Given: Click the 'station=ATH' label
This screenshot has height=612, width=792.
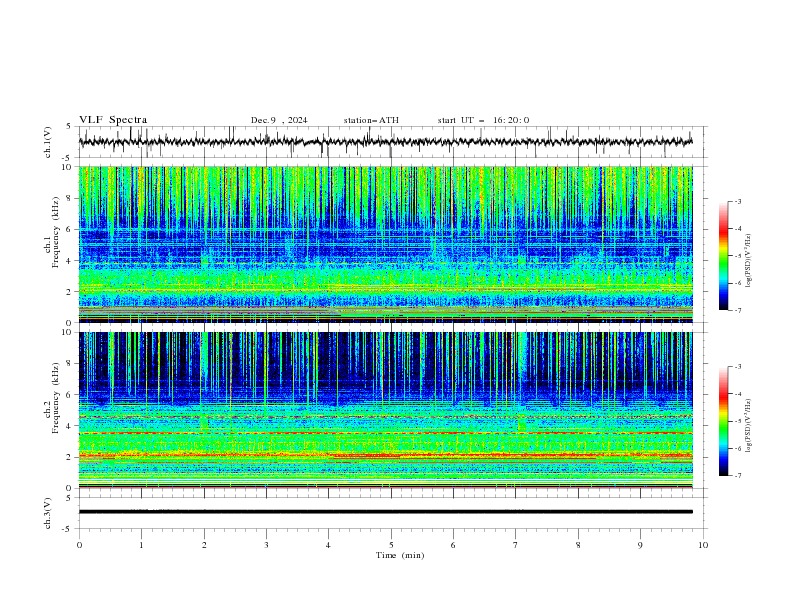Looking at the screenshot, I should [x=371, y=120].
